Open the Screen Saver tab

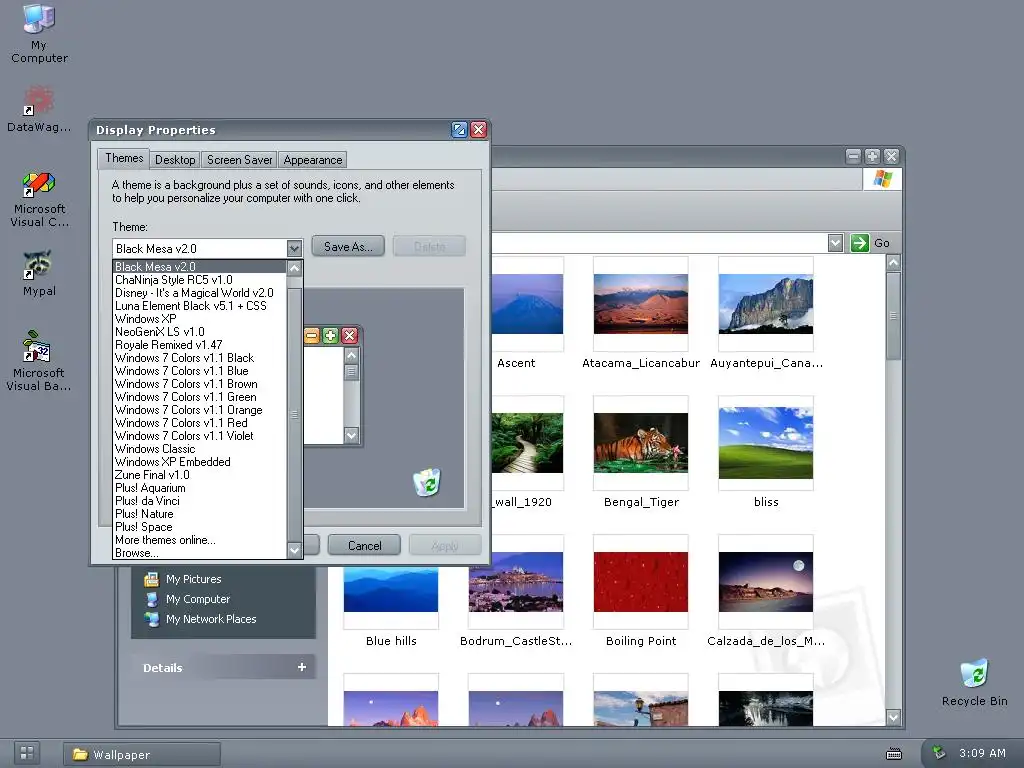[239, 160]
